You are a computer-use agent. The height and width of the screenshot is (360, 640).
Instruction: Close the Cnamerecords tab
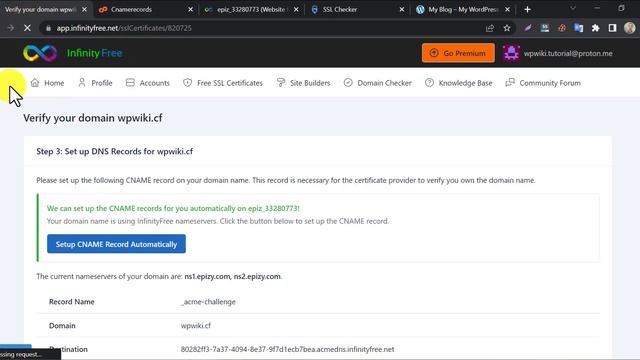click(x=190, y=9)
